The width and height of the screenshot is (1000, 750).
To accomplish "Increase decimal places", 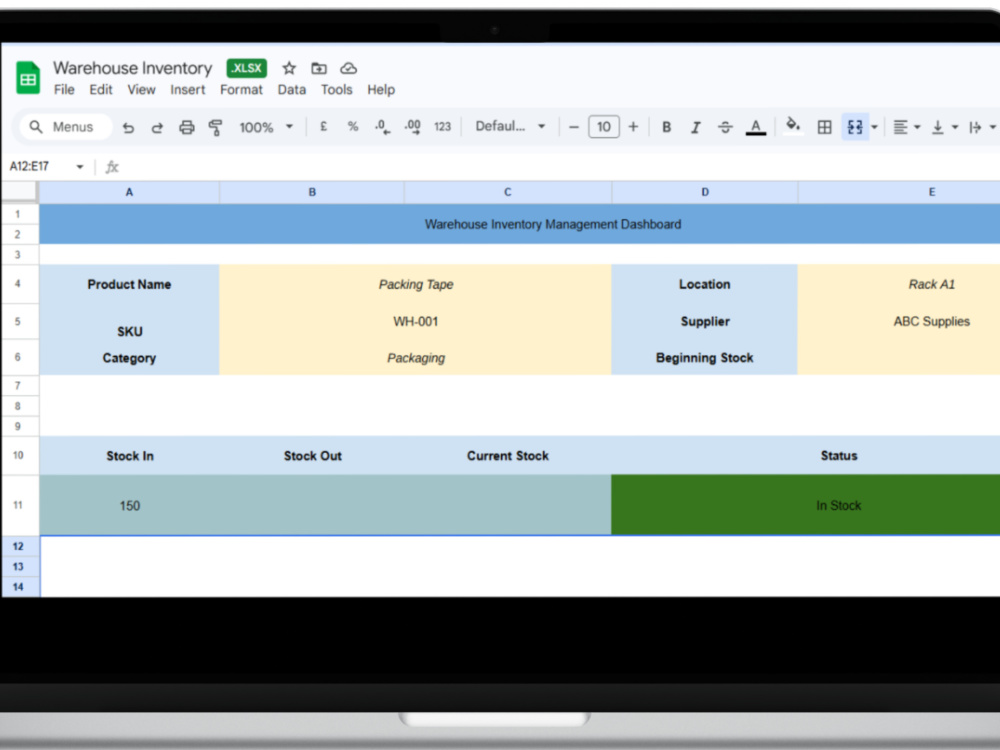I will [413, 126].
